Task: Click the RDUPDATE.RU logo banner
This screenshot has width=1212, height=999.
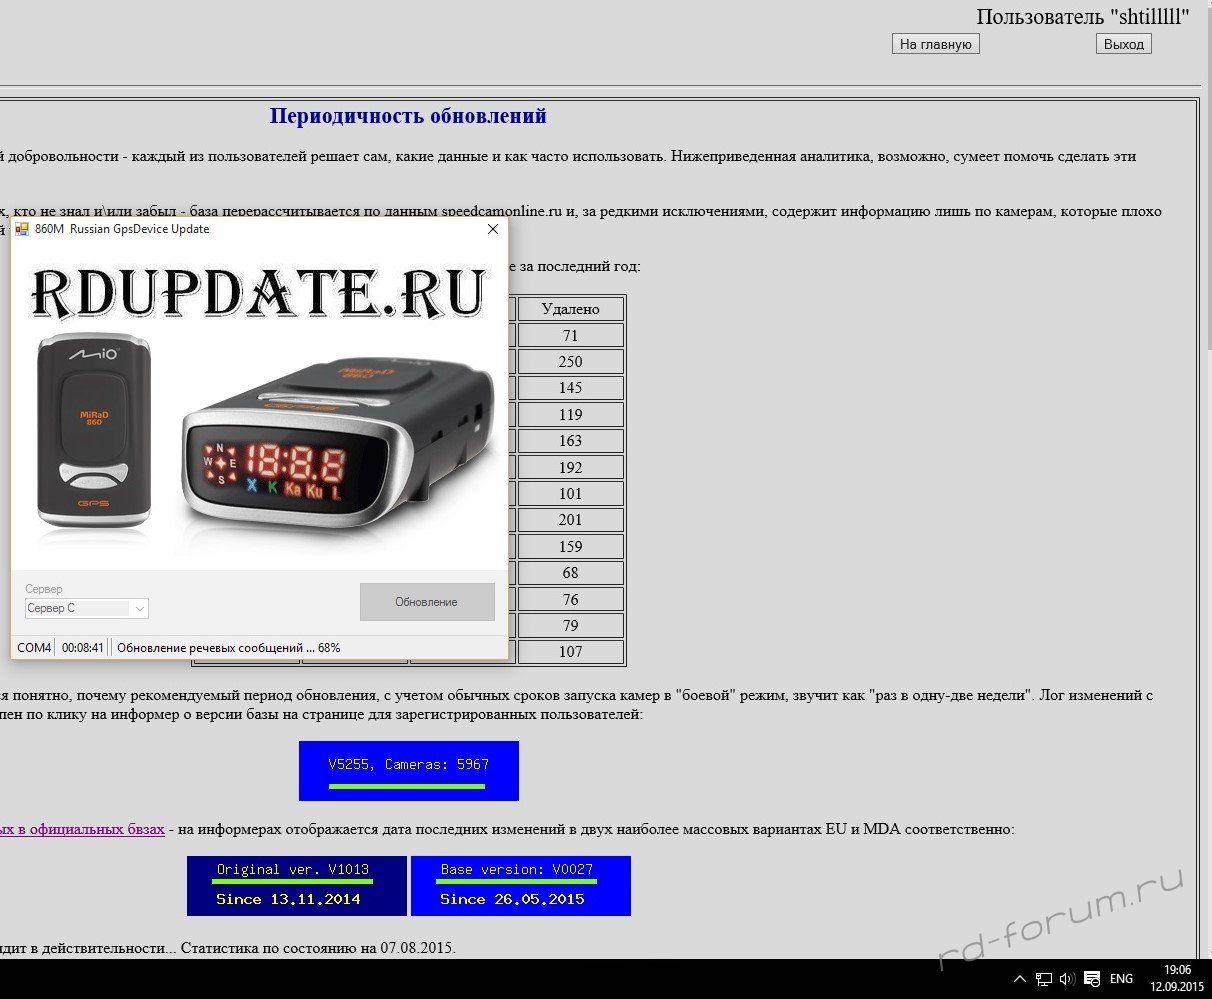Action: click(259, 292)
